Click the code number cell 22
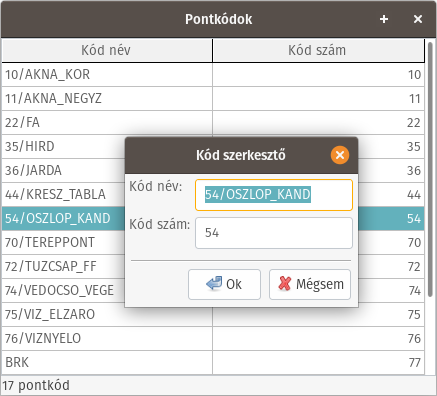The image size is (437, 396). [x=318, y=123]
